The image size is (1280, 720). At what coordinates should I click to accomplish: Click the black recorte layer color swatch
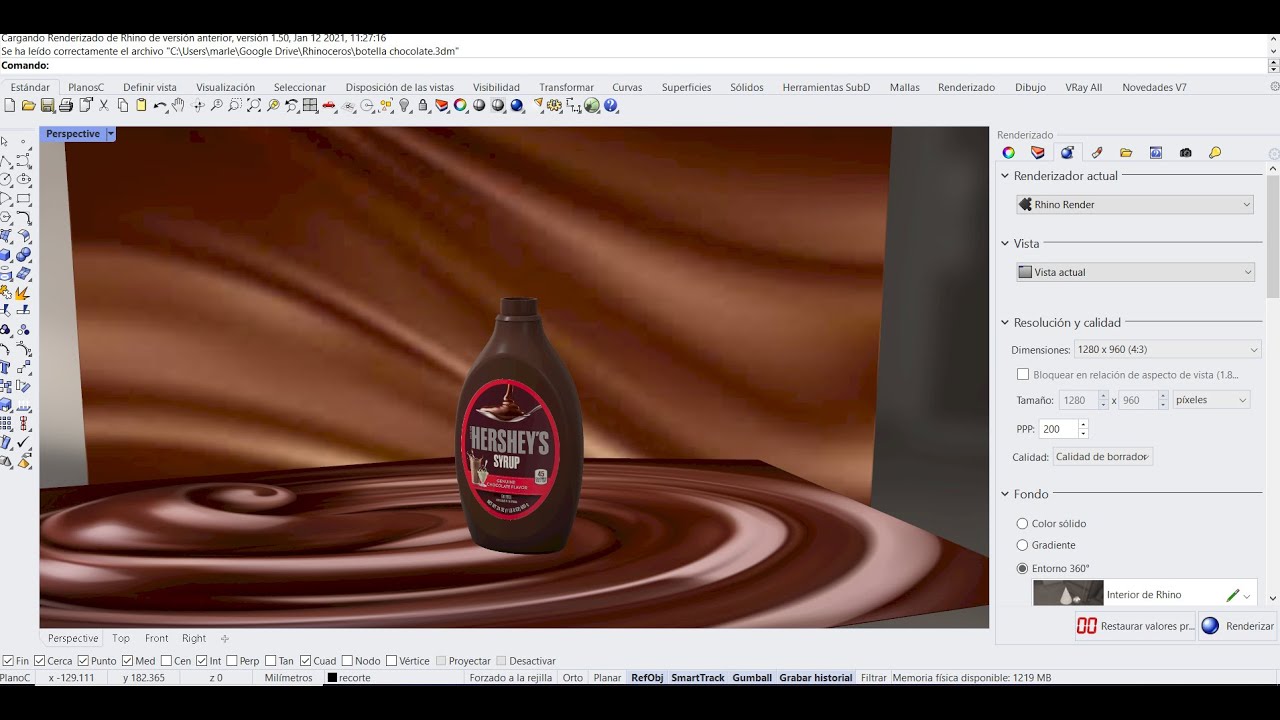click(332, 678)
